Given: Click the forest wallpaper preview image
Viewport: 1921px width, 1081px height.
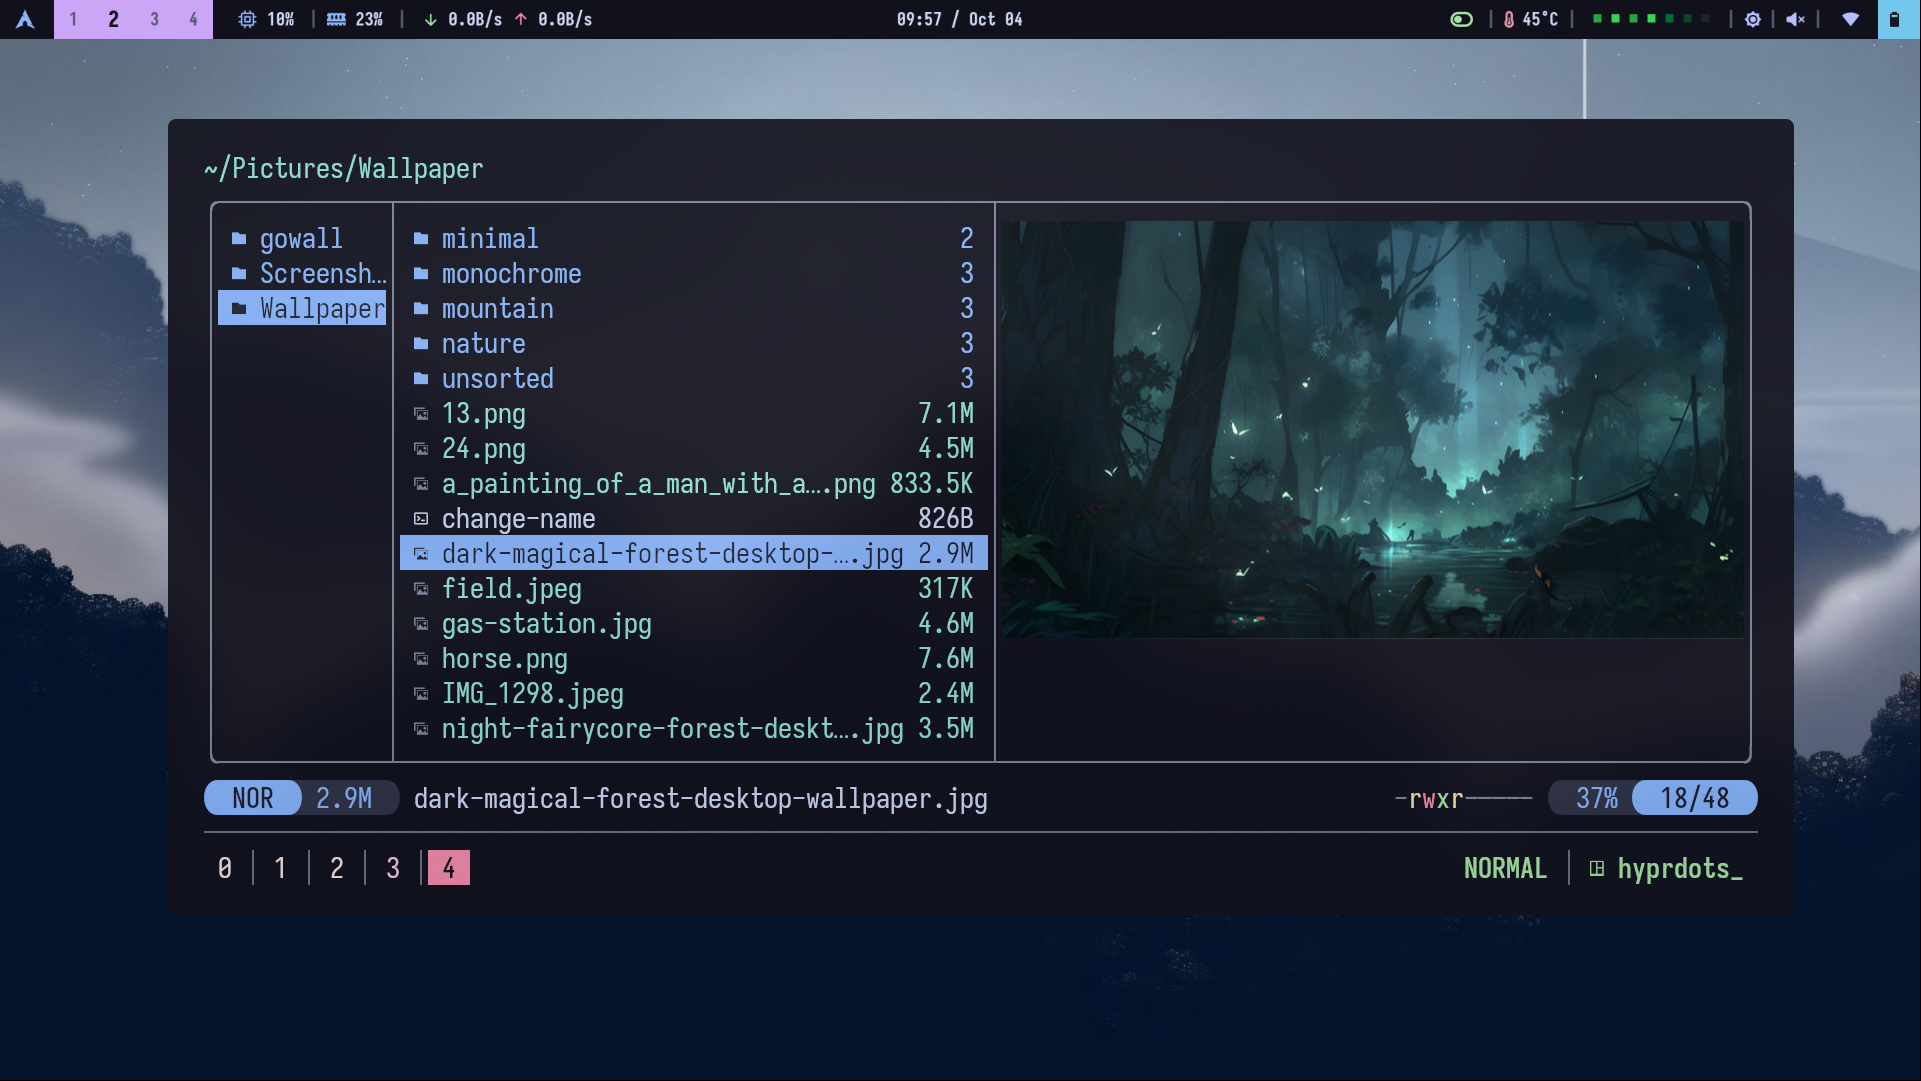Looking at the screenshot, I should (1372, 430).
